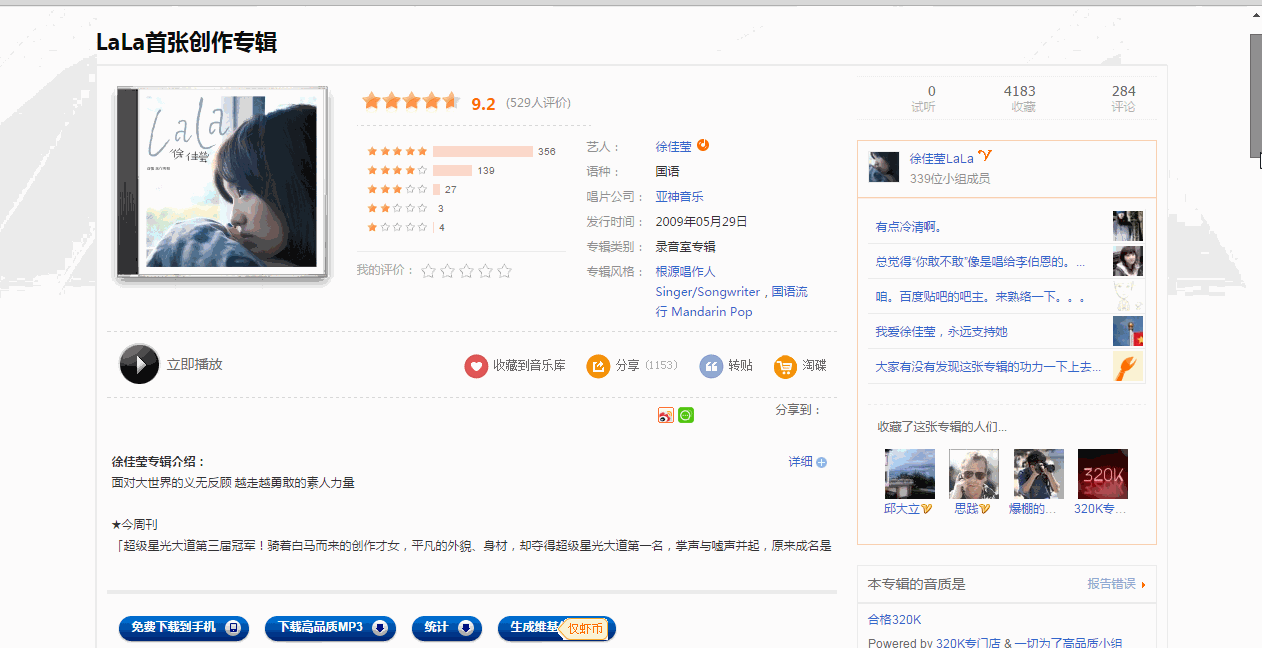Rate album one star in 我的评价
1262x648 pixels.
pos(429,271)
